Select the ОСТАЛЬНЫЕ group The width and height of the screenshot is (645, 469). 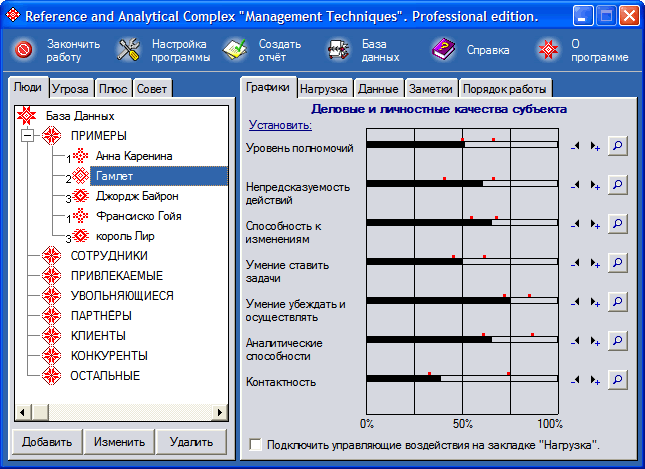105,376
